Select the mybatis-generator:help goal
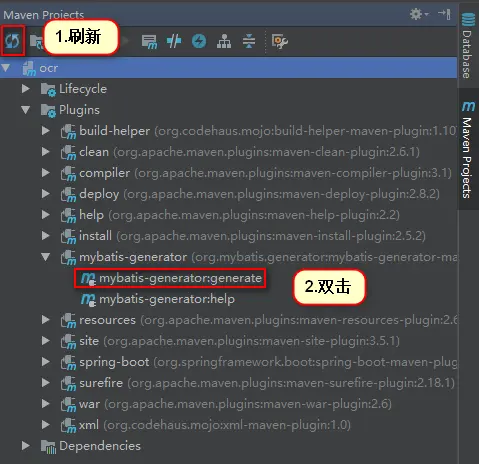Viewport: 479px width, 464px height. tap(167, 299)
